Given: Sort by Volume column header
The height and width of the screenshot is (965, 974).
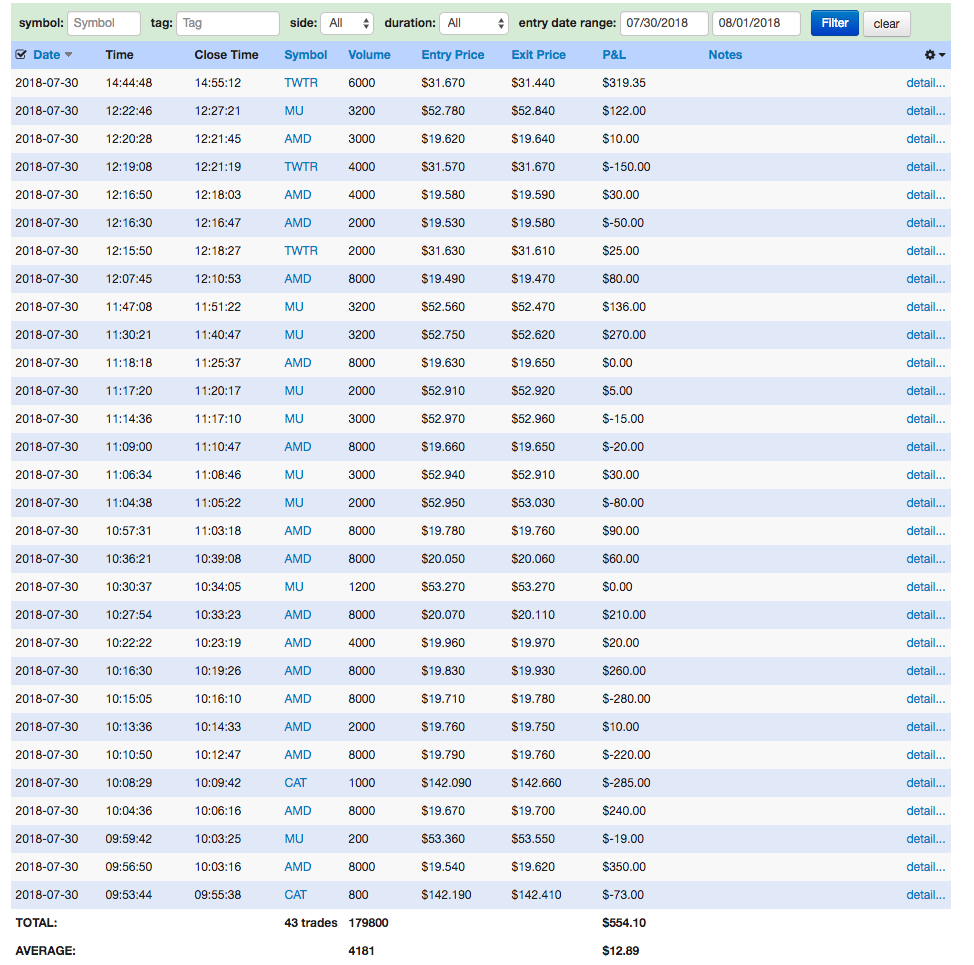Looking at the screenshot, I should pyautogui.click(x=369, y=55).
